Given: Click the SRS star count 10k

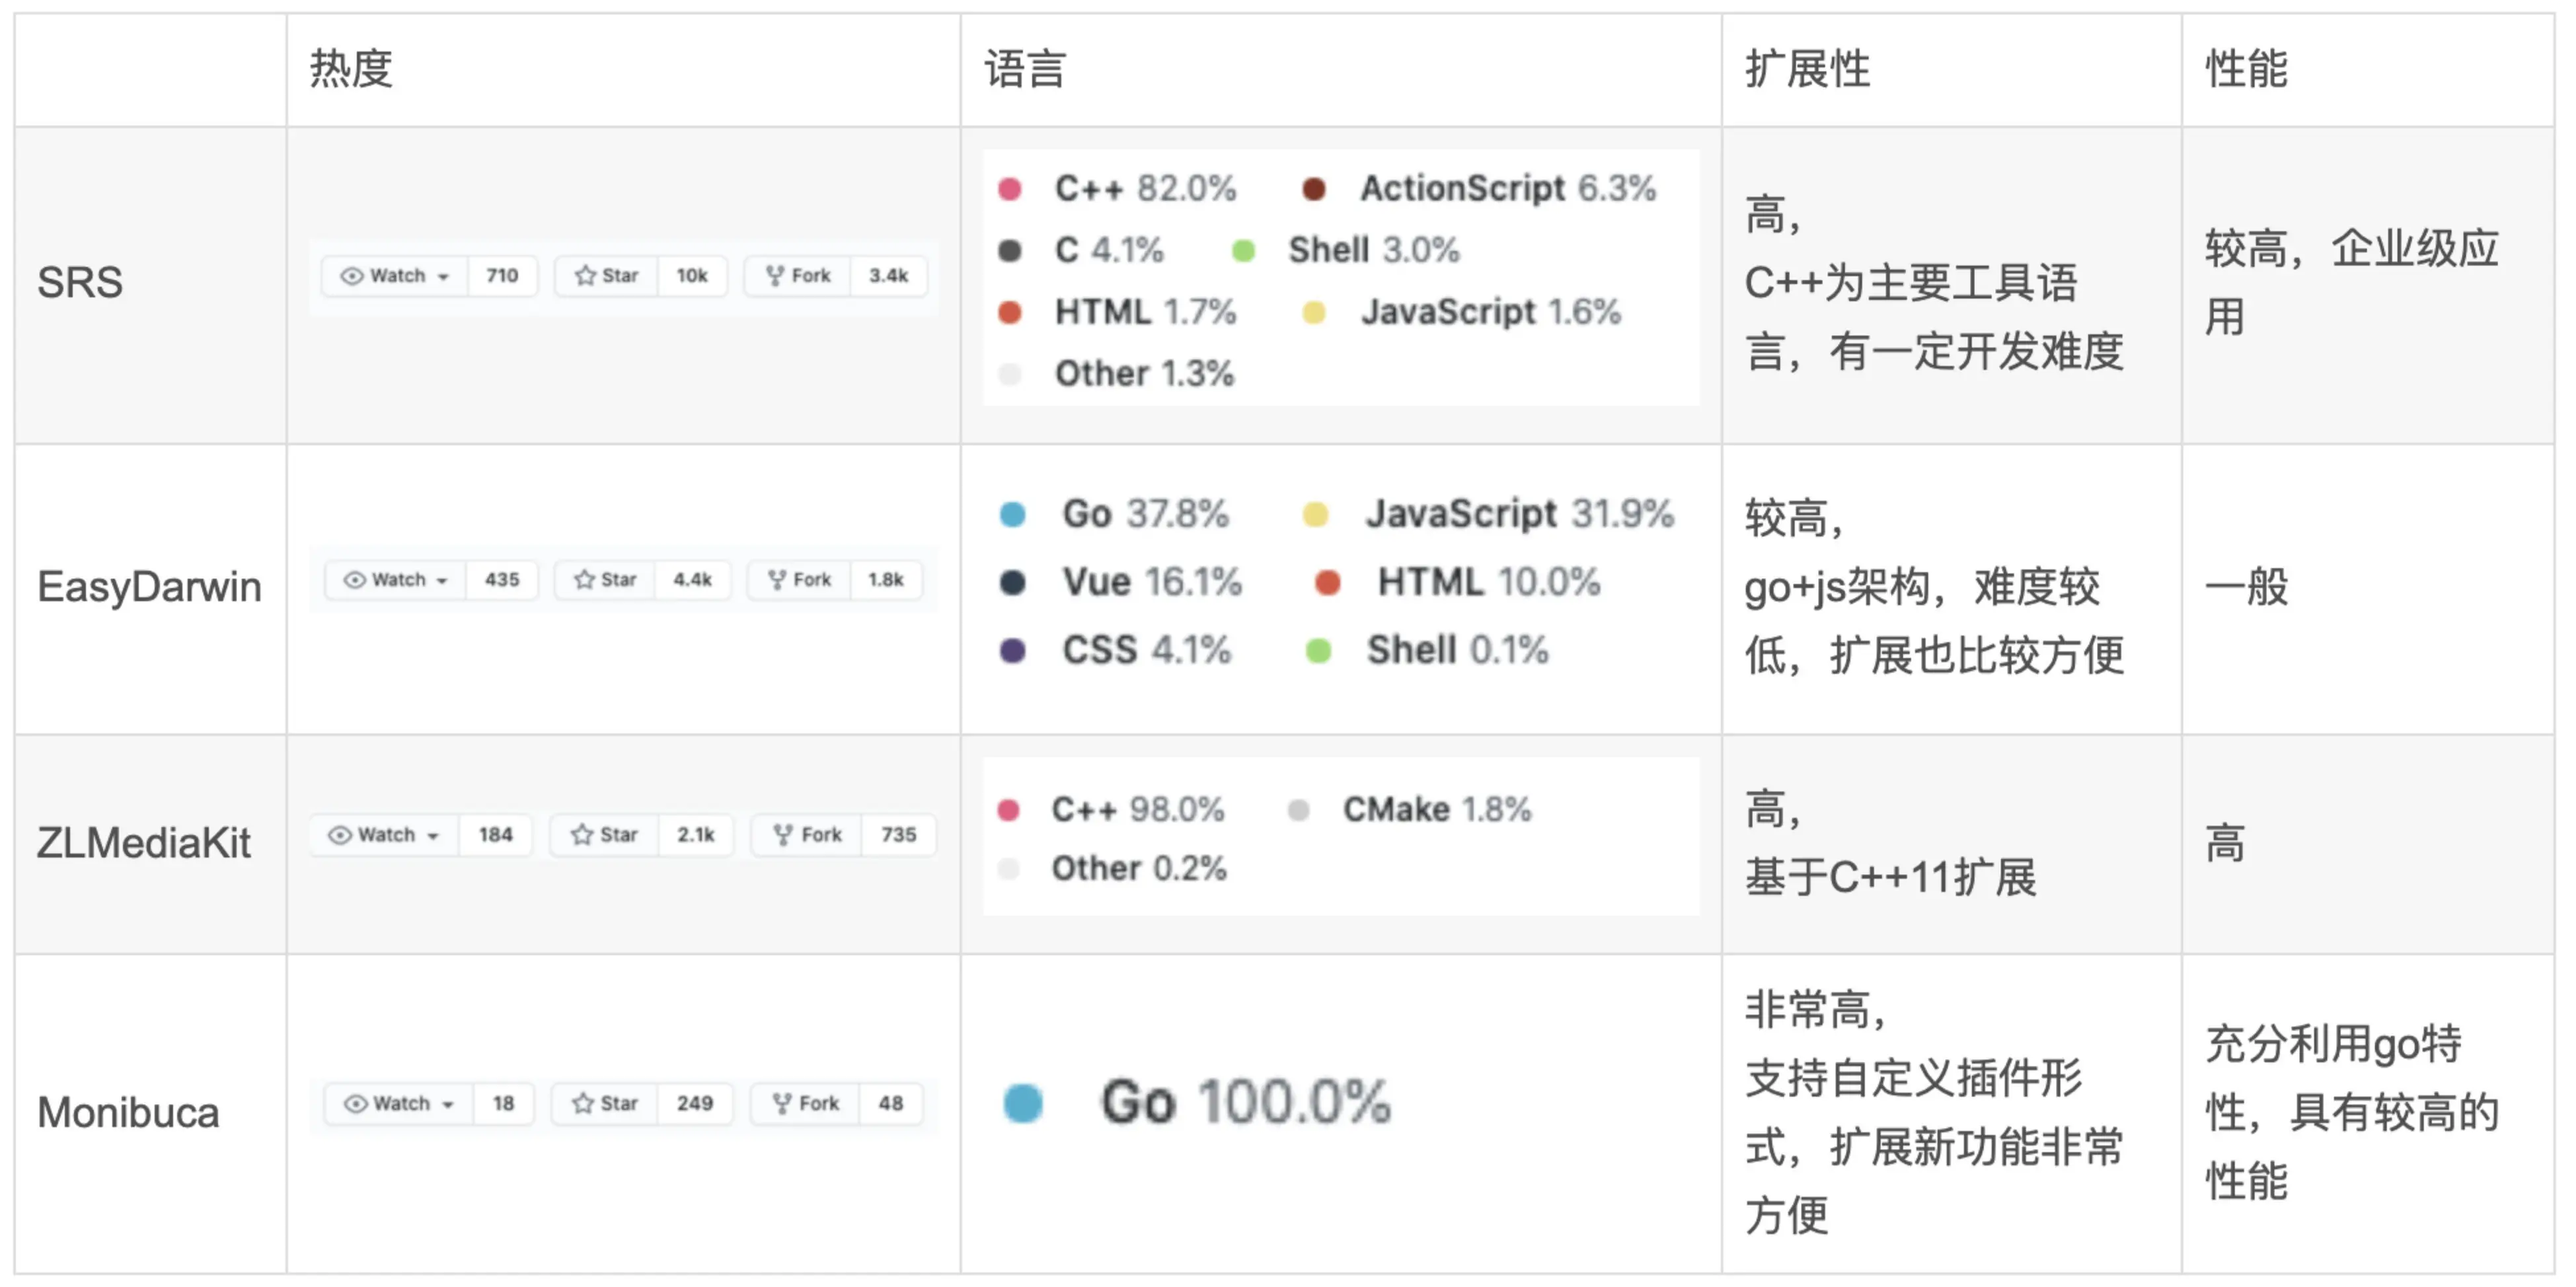Looking at the screenshot, I should pyautogui.click(x=691, y=276).
